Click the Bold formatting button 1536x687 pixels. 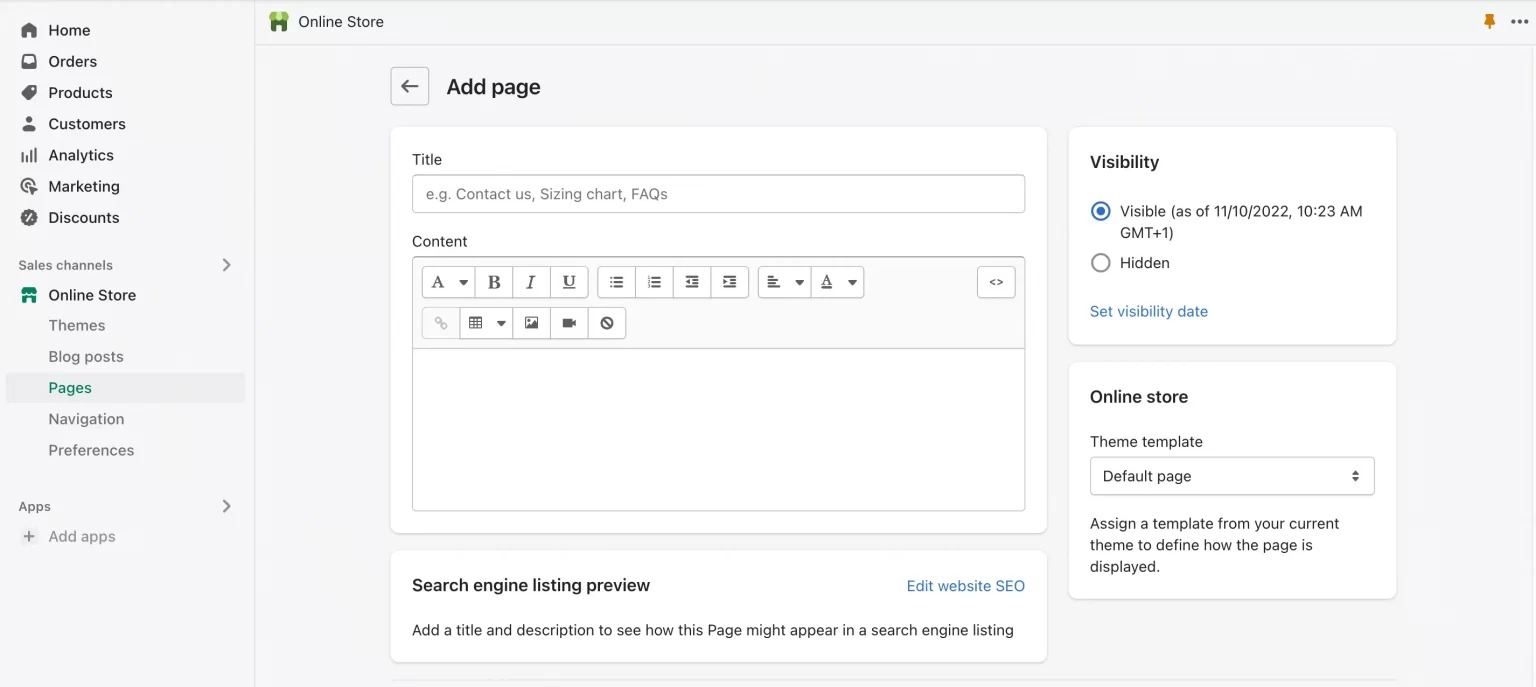tap(494, 282)
